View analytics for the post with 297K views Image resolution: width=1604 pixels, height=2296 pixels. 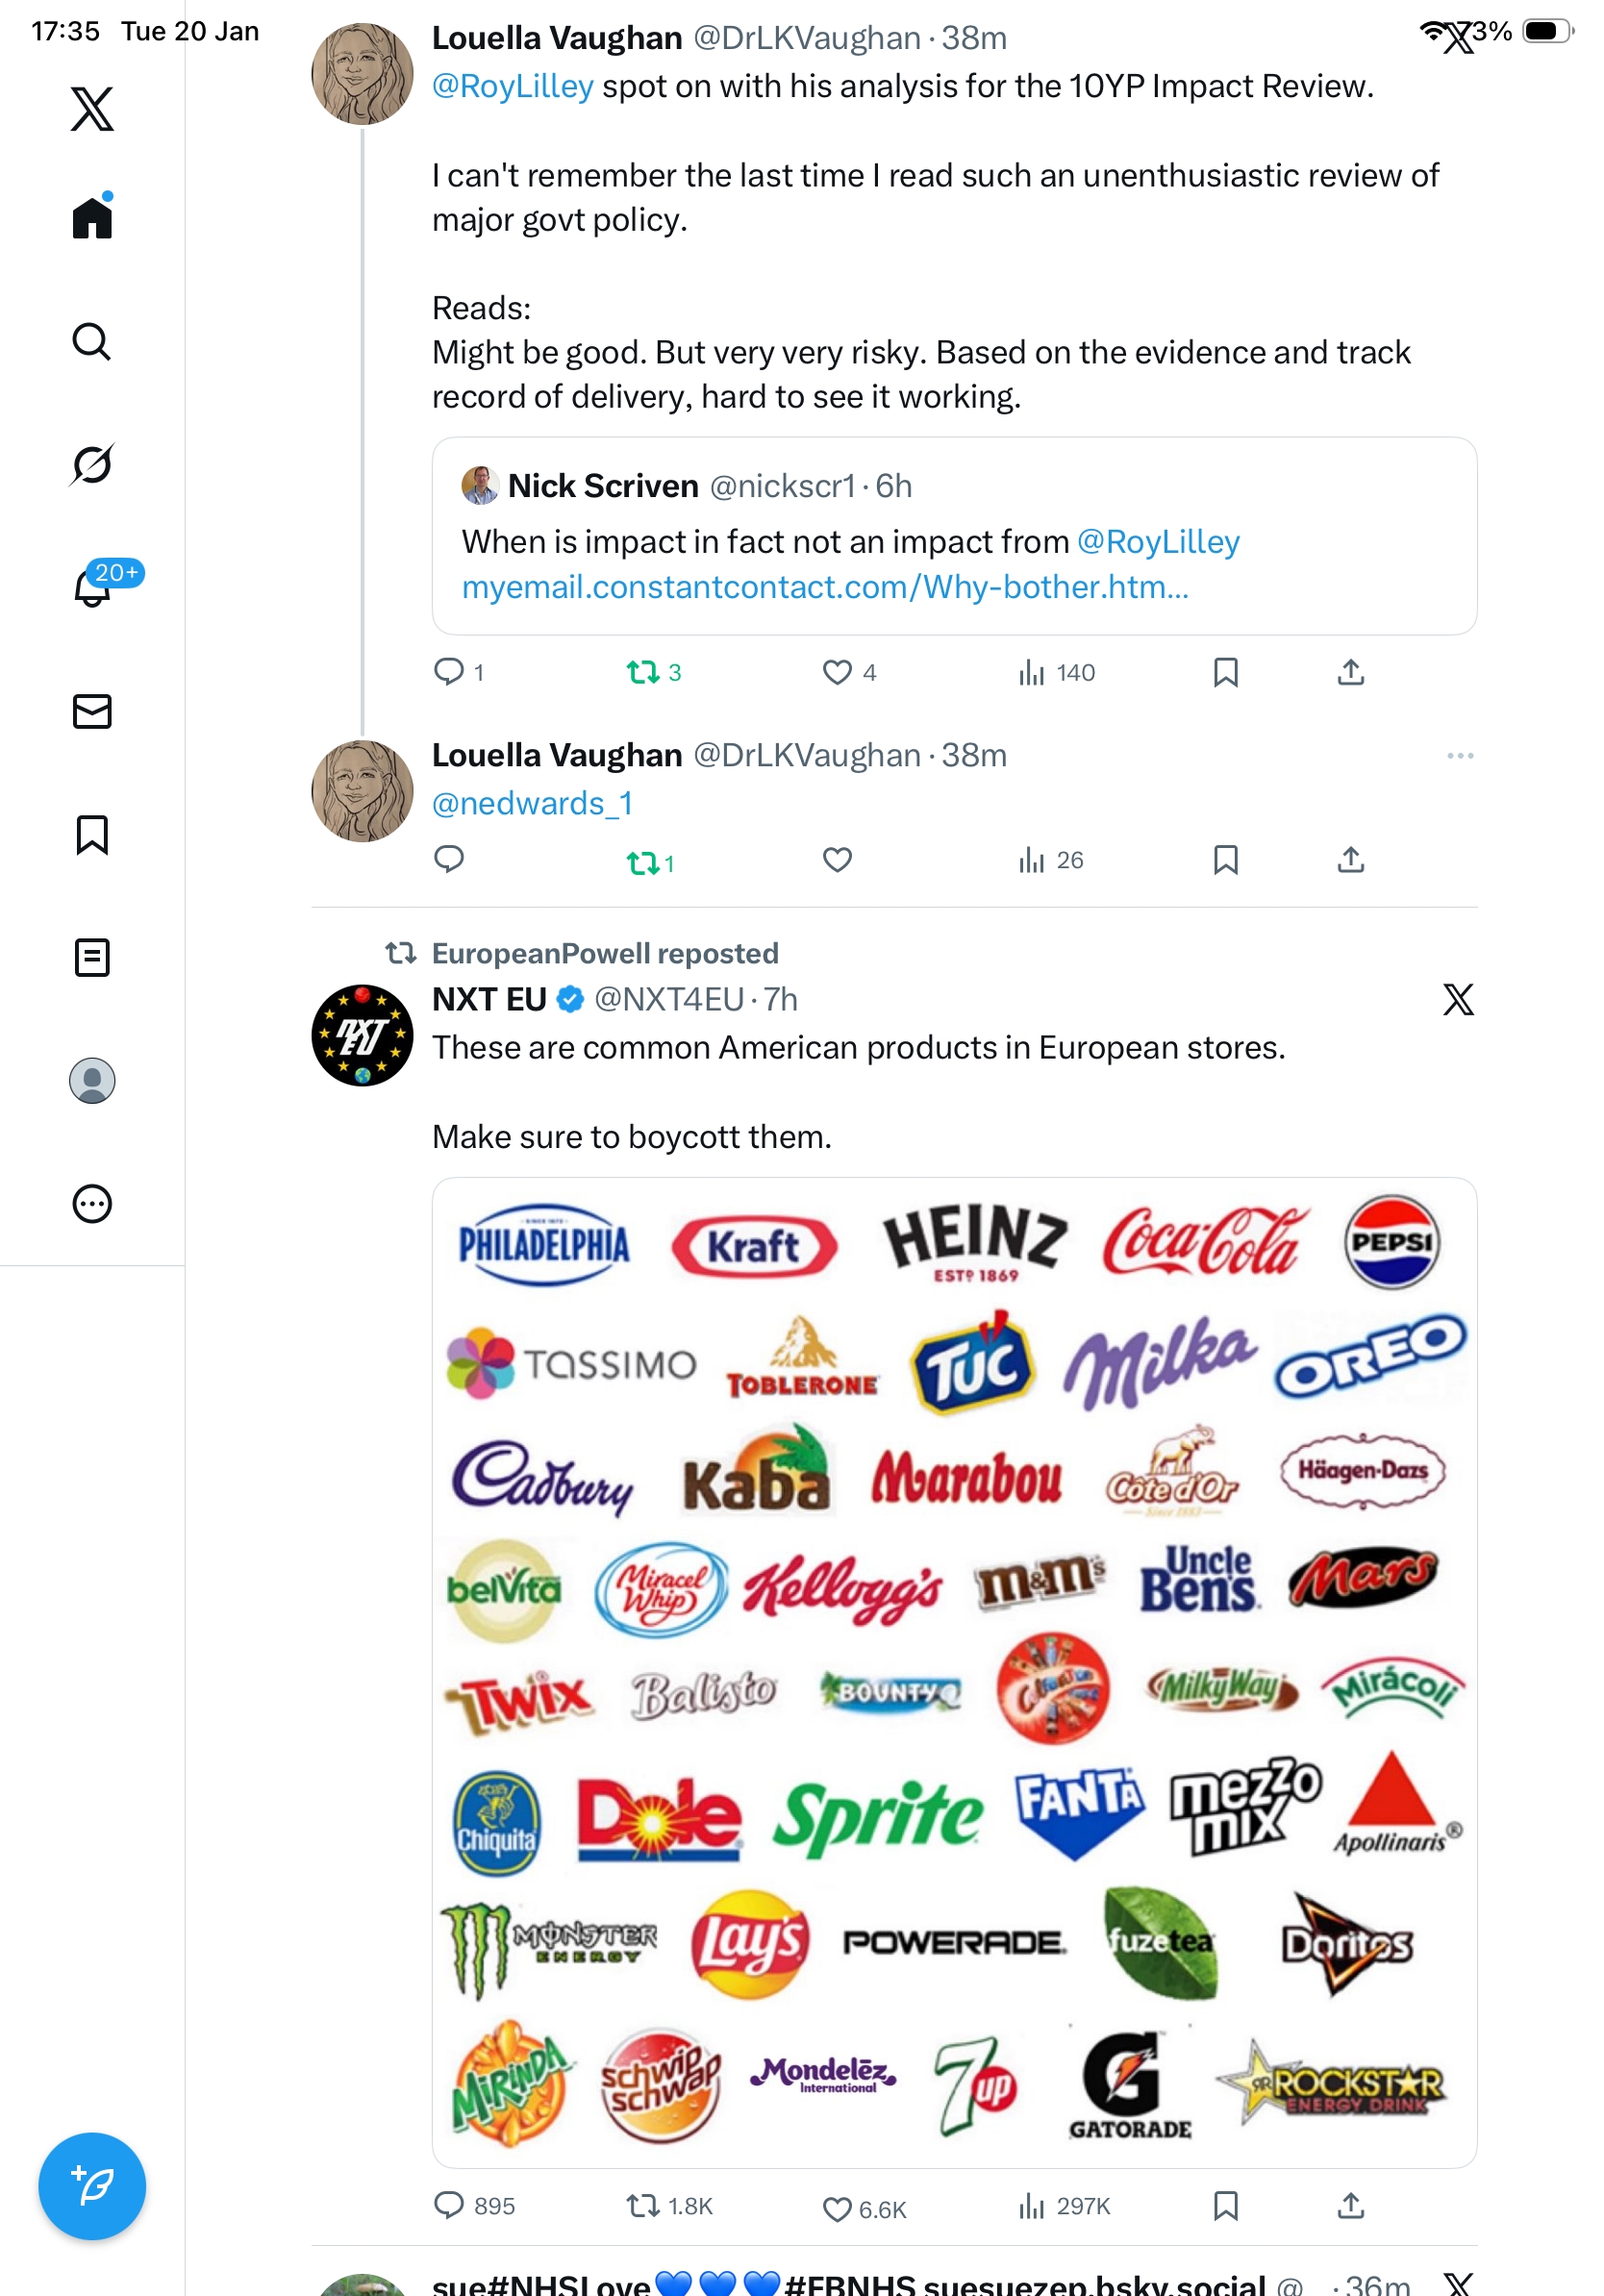(1064, 2205)
